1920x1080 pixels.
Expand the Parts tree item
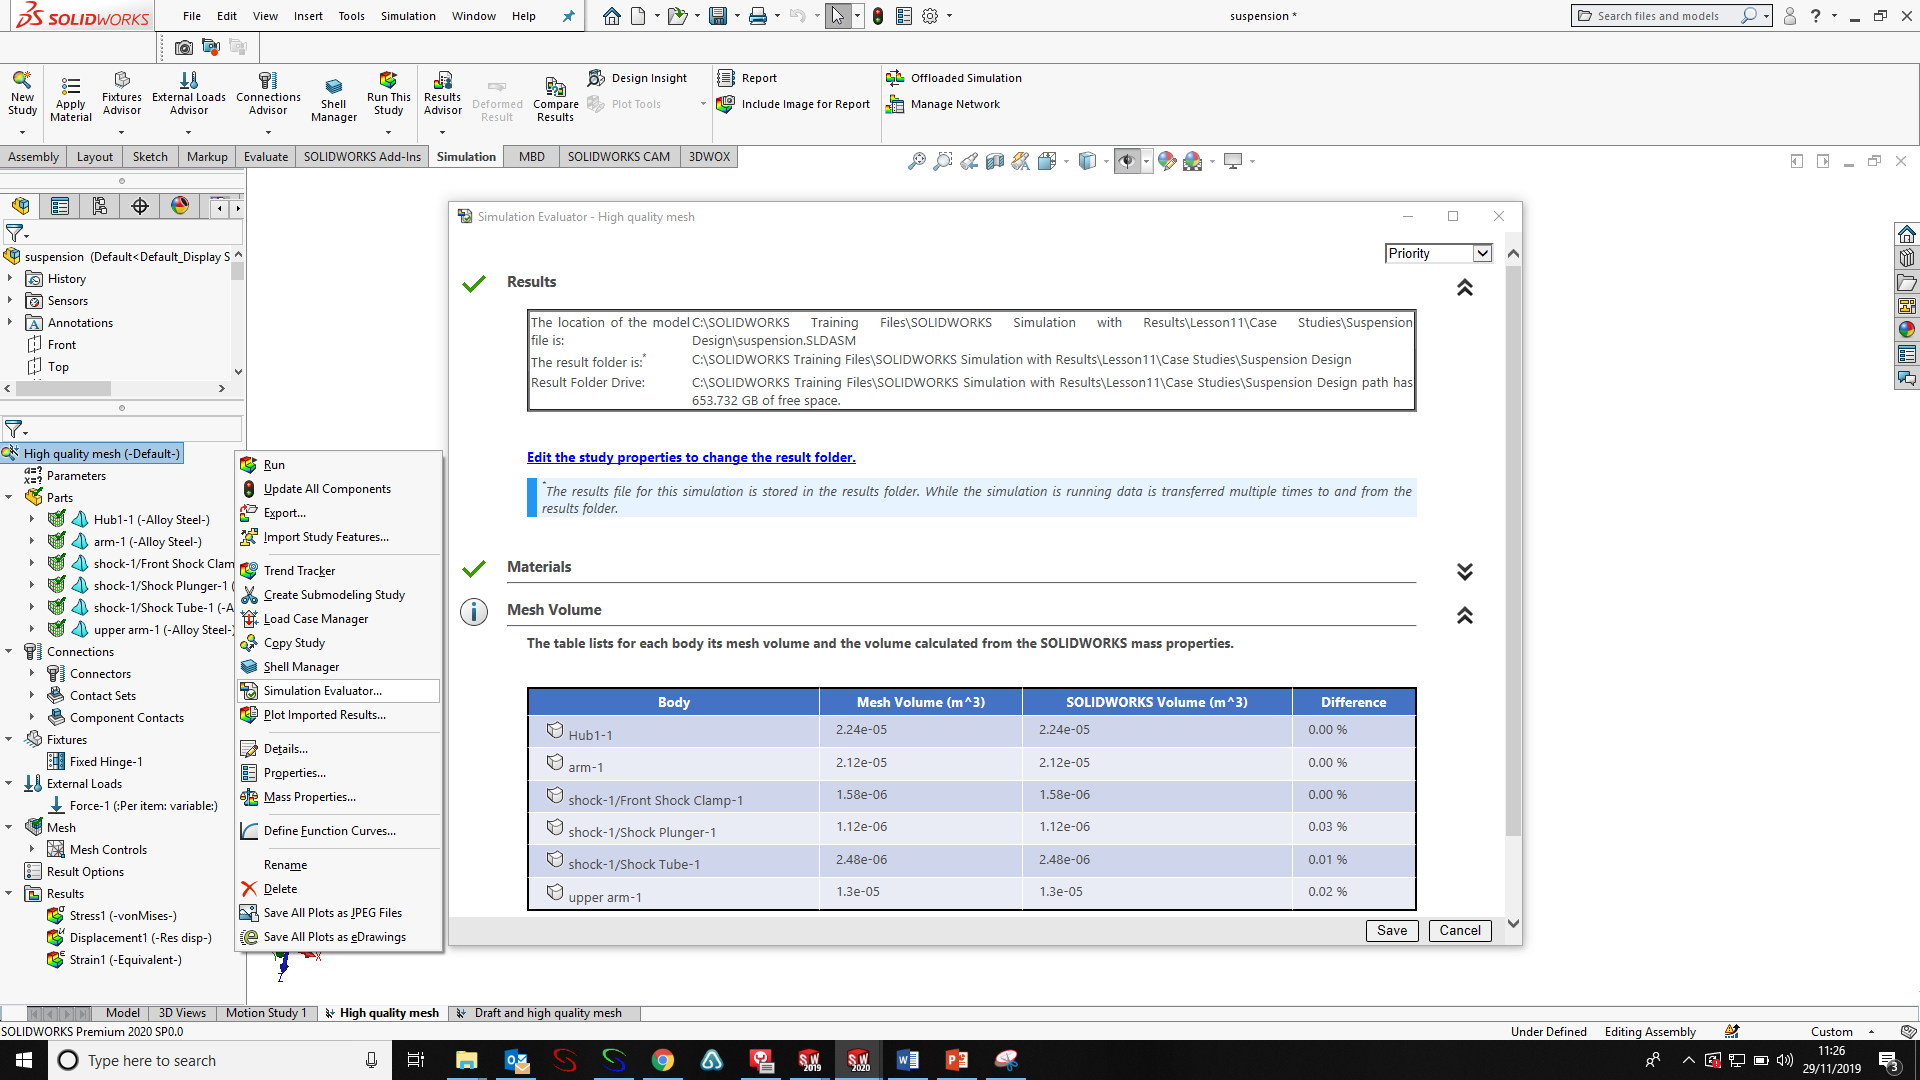pyautogui.click(x=11, y=497)
